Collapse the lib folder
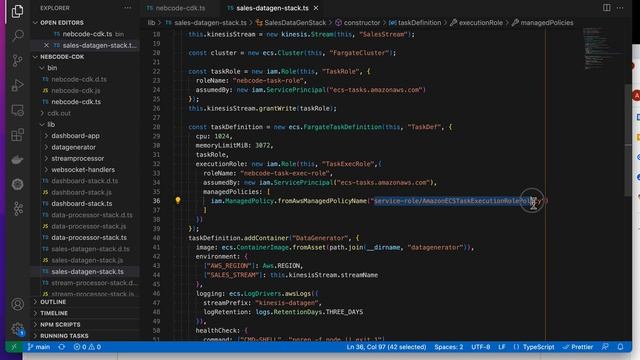The width and height of the screenshot is (640, 360). 51,124
